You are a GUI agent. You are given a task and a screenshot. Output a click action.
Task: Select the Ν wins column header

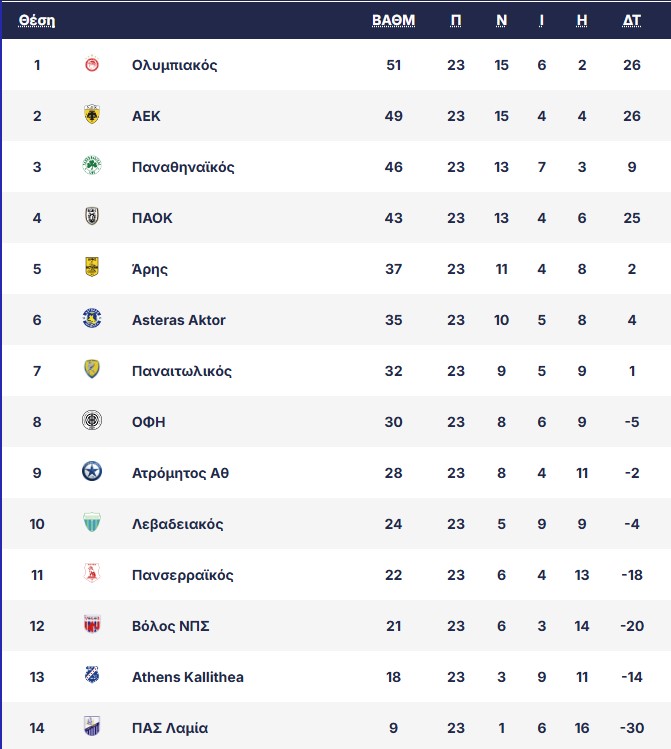click(x=501, y=20)
